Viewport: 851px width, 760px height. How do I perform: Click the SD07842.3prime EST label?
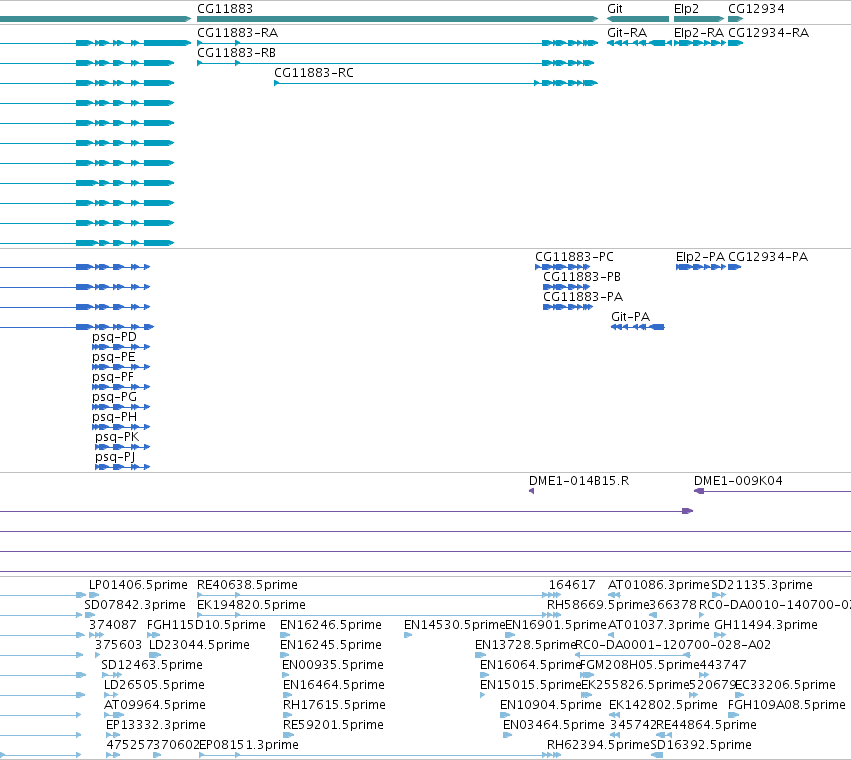(135, 605)
